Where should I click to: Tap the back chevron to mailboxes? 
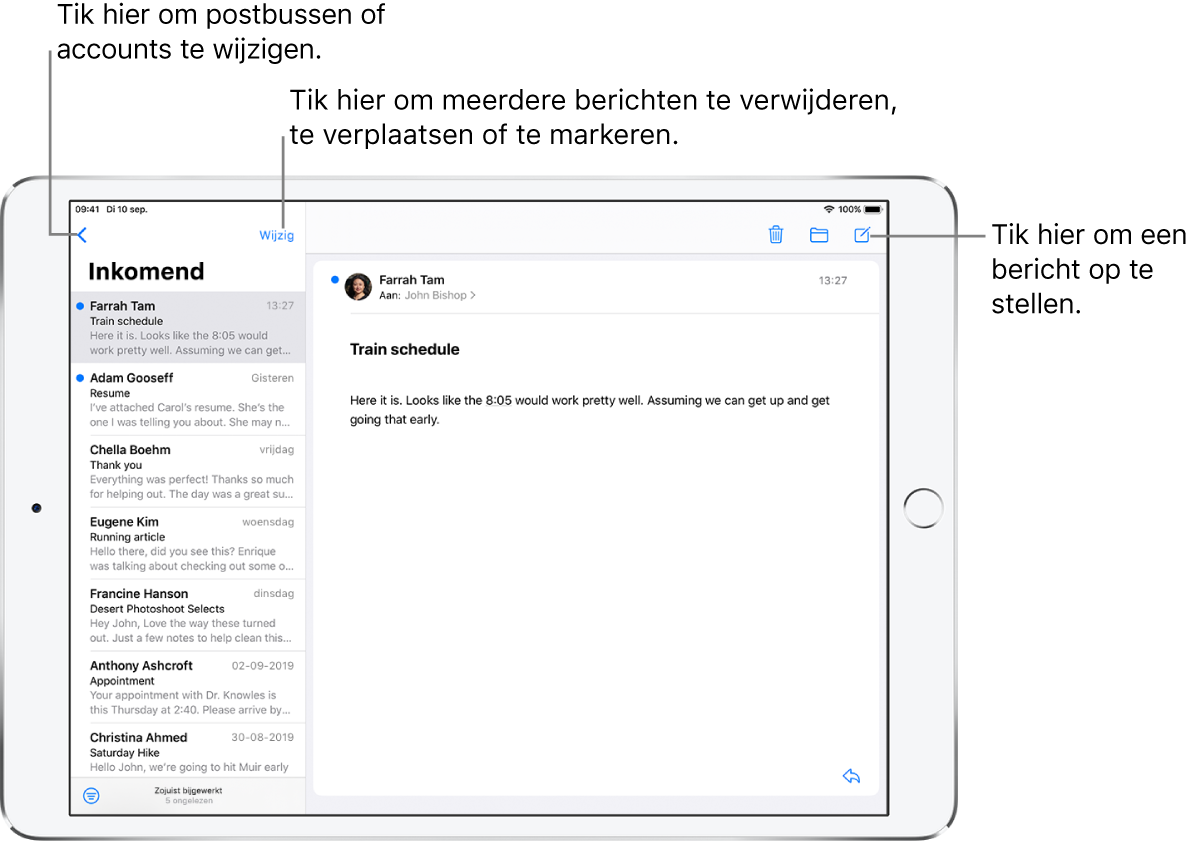pyautogui.click(x=82, y=236)
